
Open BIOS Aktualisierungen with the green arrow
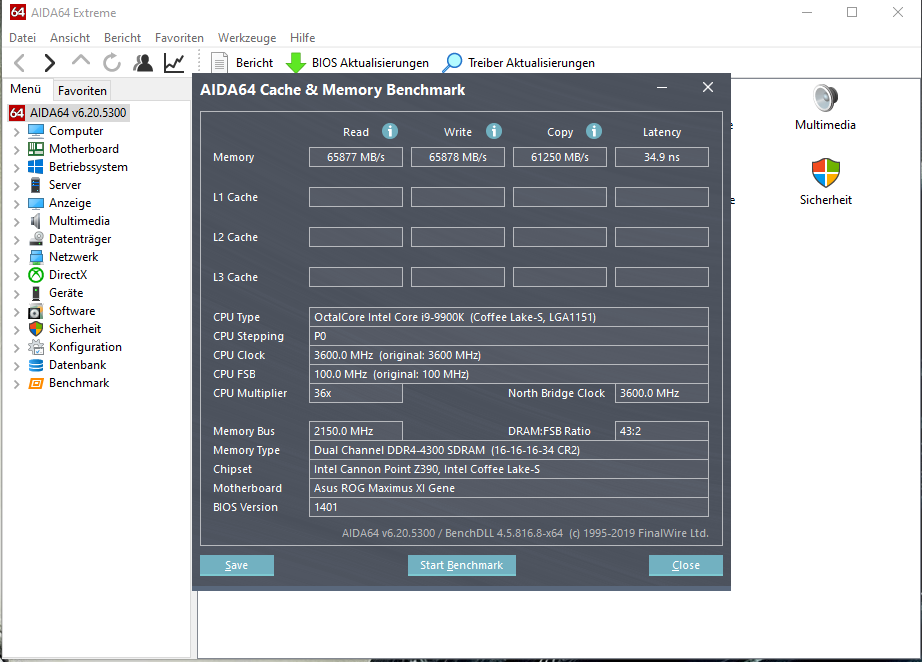pyautogui.click(x=358, y=63)
